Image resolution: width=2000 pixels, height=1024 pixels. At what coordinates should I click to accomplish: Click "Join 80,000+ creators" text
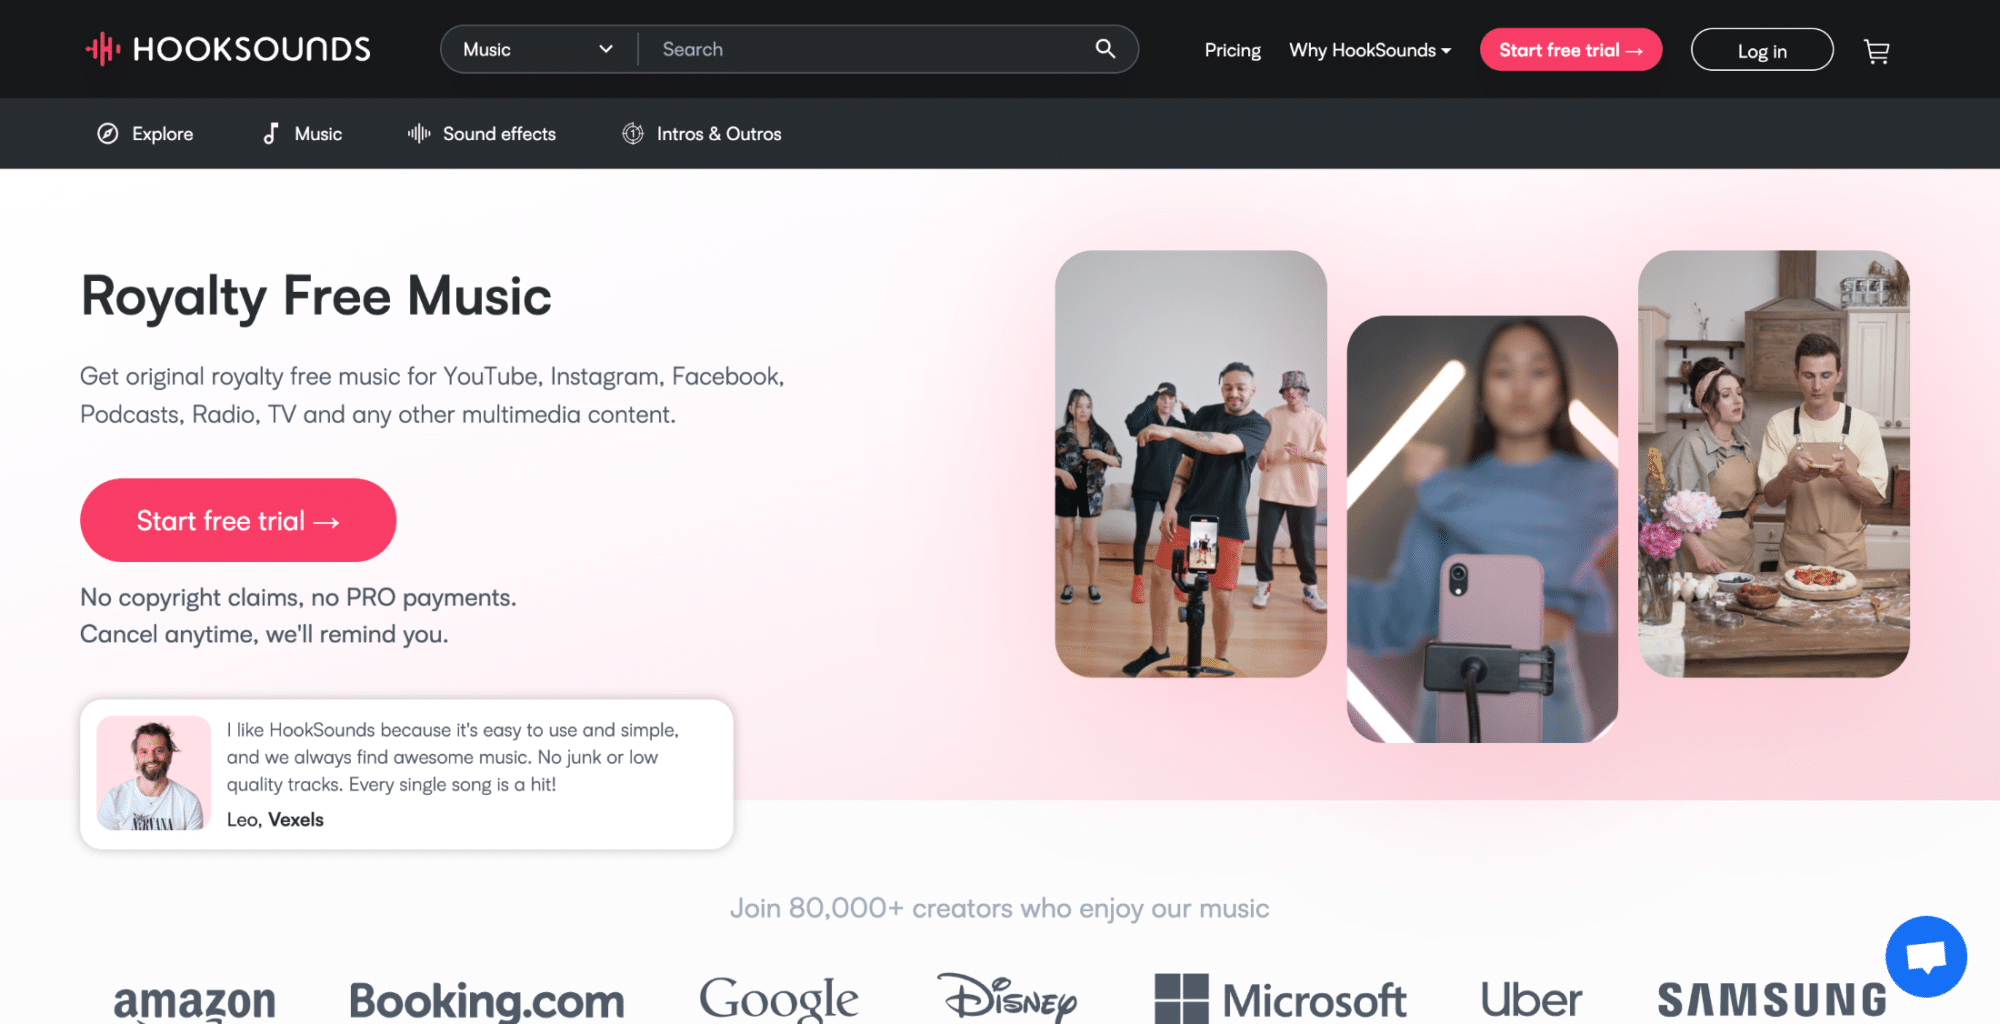(1000, 908)
